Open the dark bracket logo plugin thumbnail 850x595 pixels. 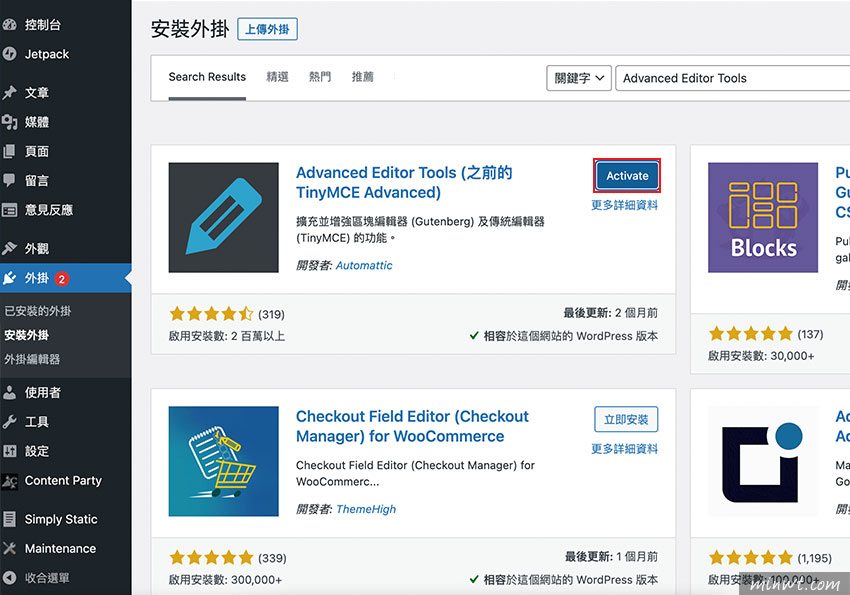click(763, 461)
